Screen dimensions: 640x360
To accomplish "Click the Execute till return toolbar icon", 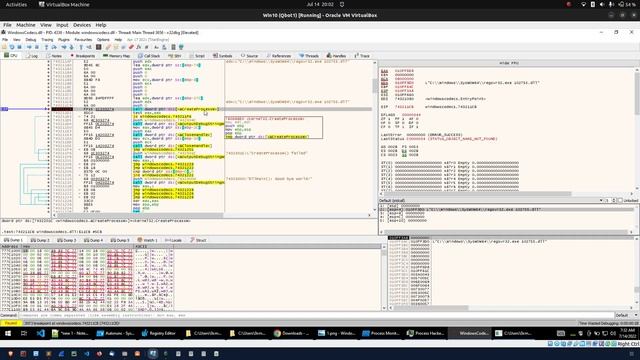I will [81, 47].
